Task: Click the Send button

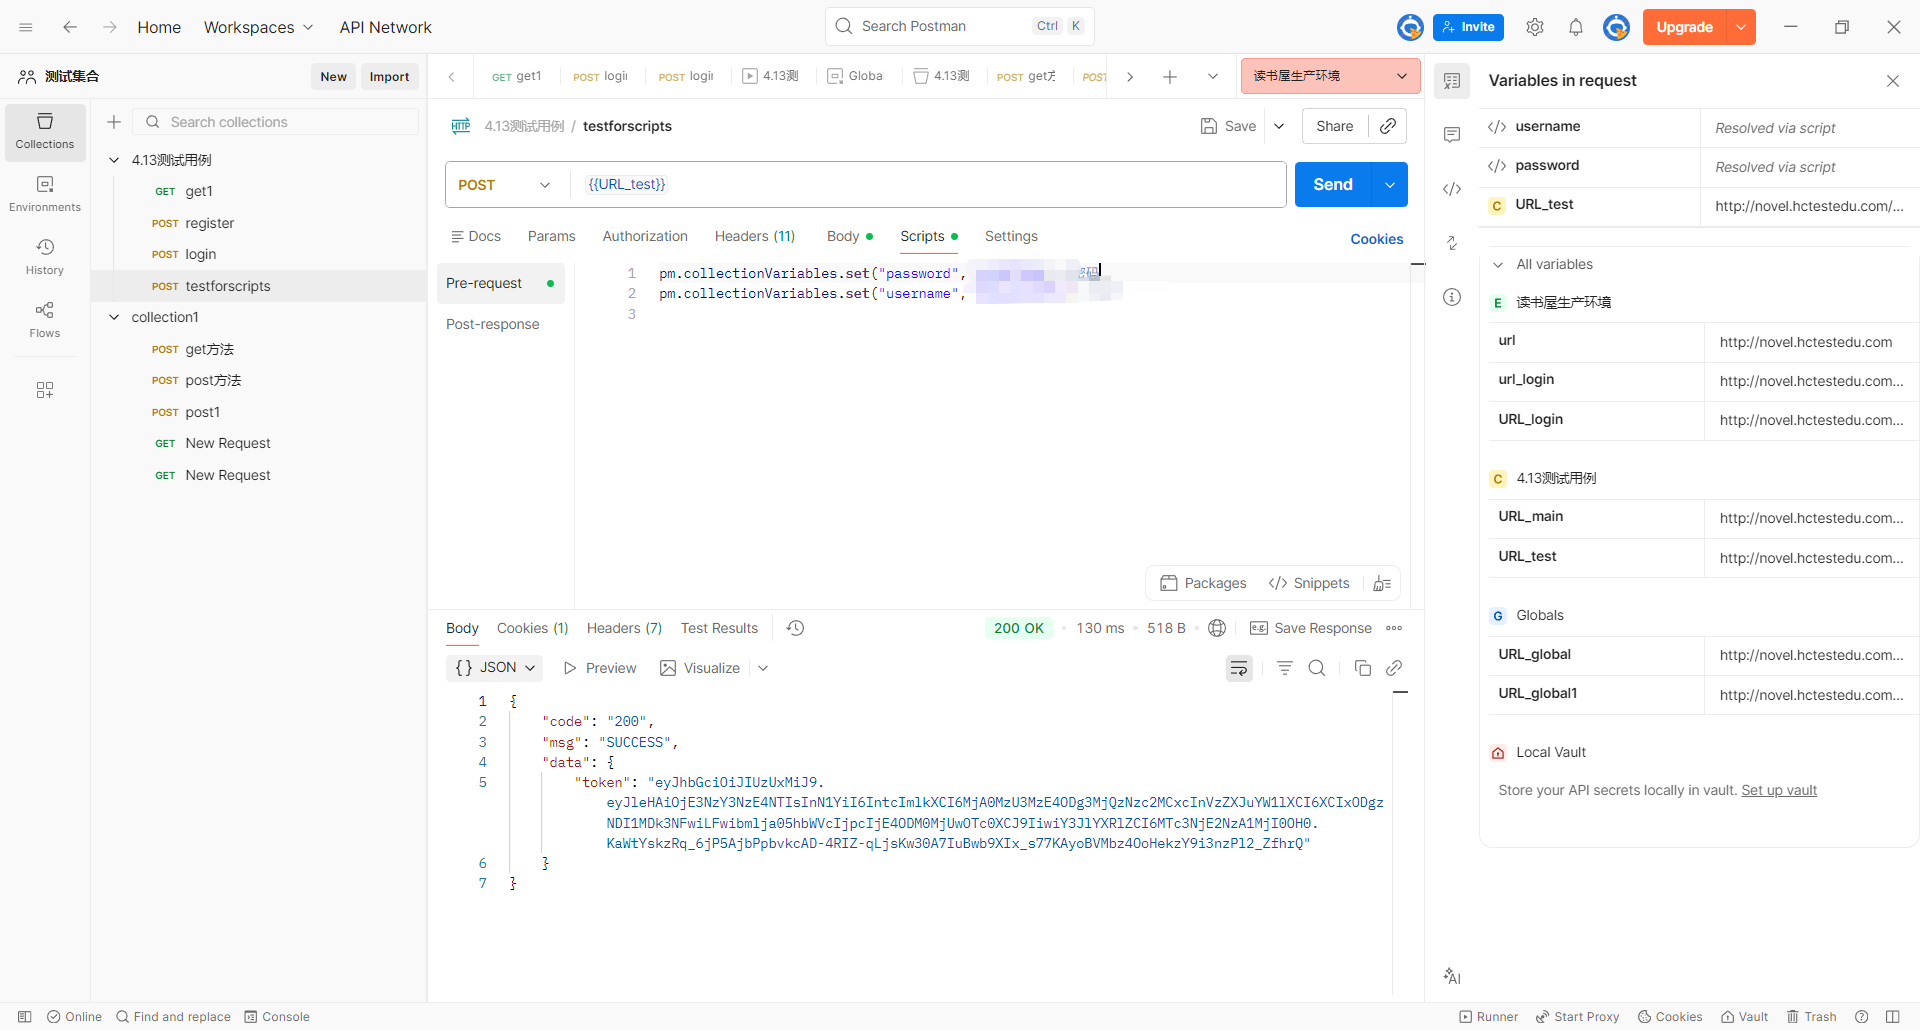Action: (x=1332, y=185)
